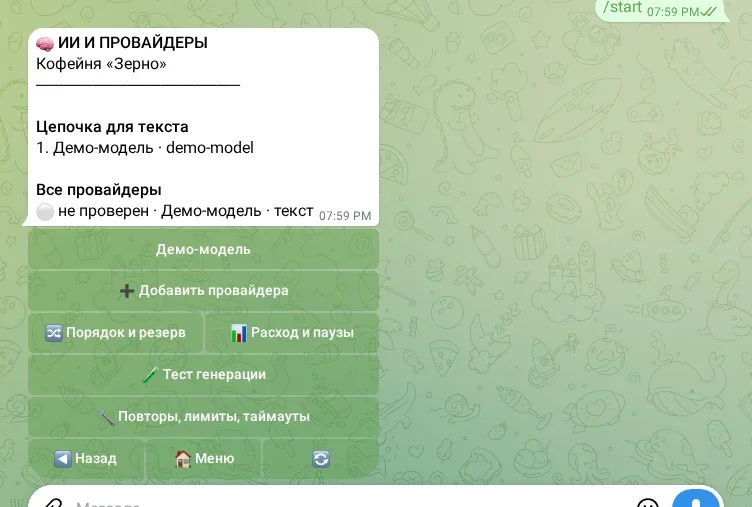The image size is (752, 507).
Task: Open the Демо-модель provider button
Action: [203, 249]
